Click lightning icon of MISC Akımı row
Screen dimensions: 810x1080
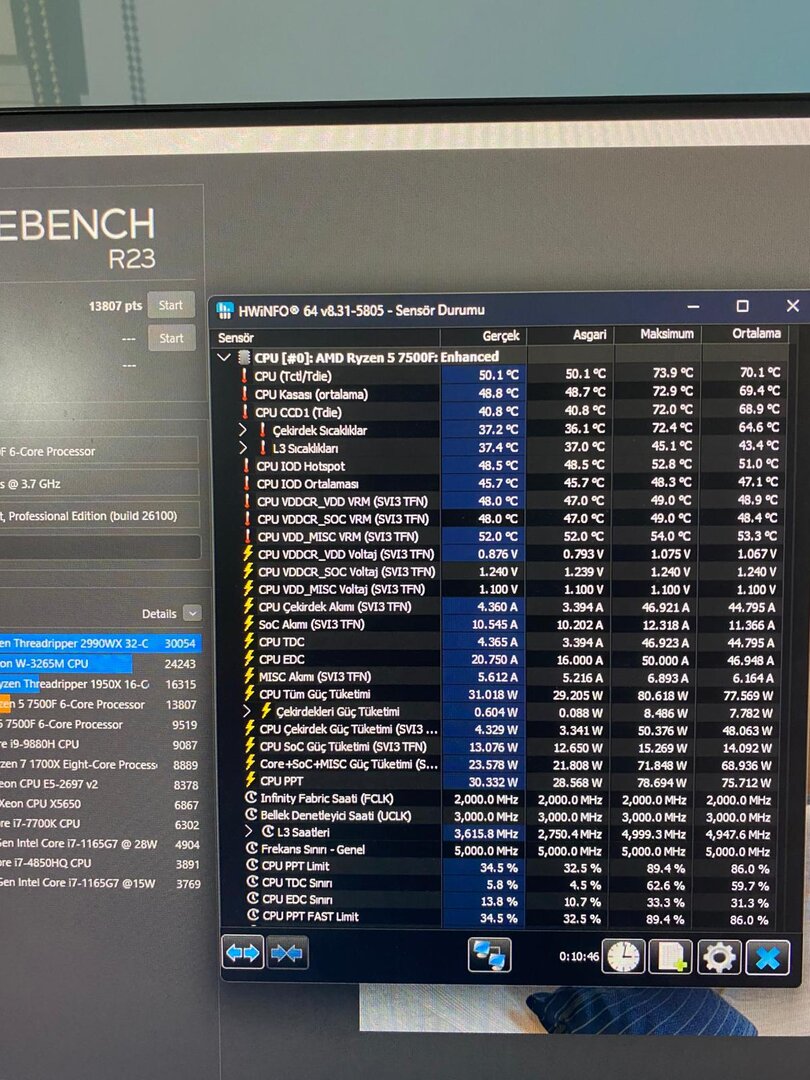250,676
